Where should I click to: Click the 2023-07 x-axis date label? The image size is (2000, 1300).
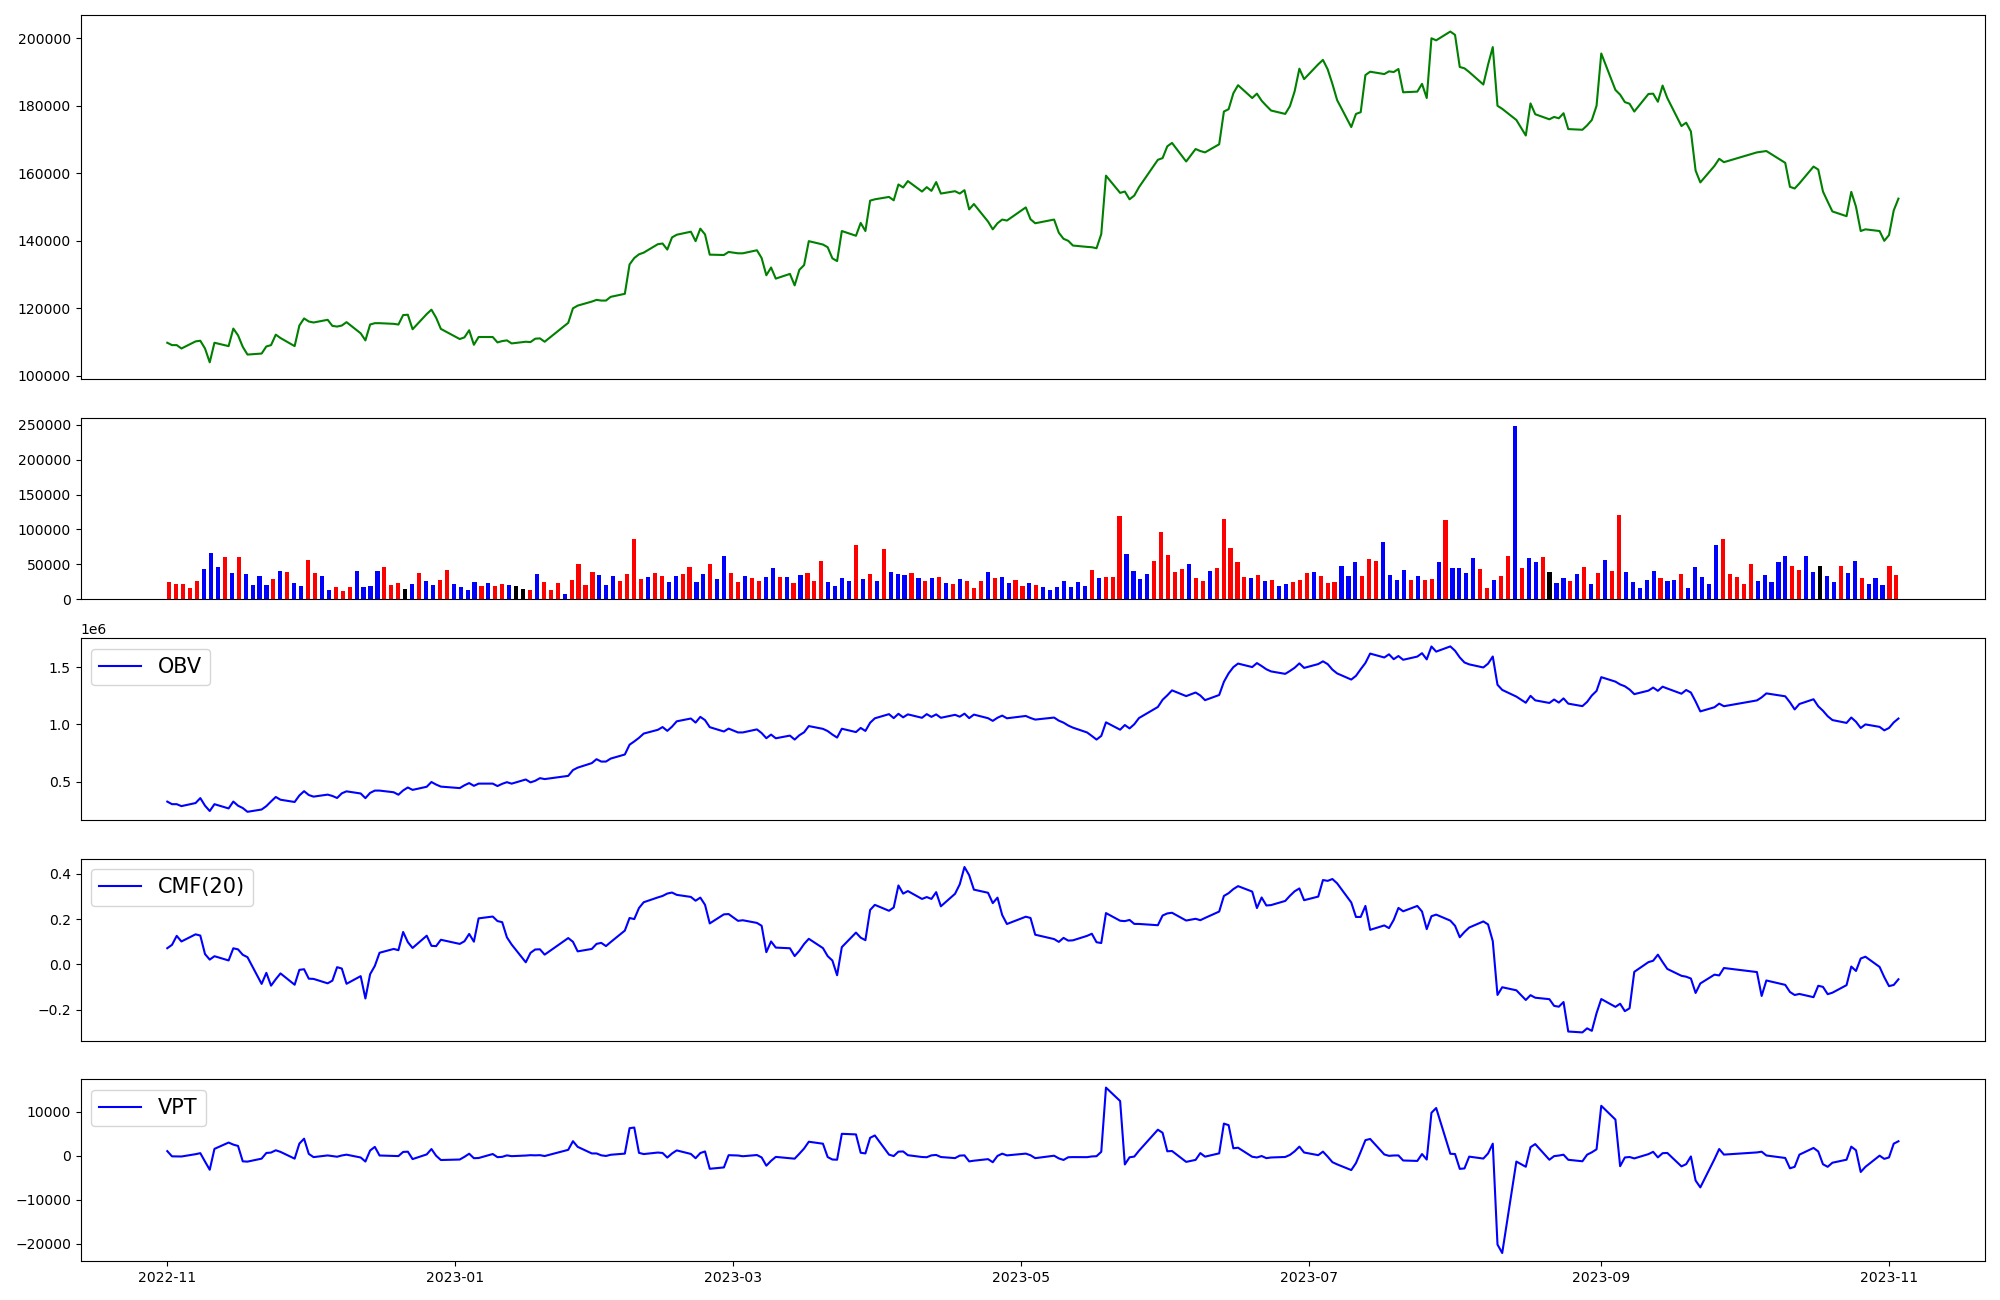pyautogui.click(x=1309, y=1276)
